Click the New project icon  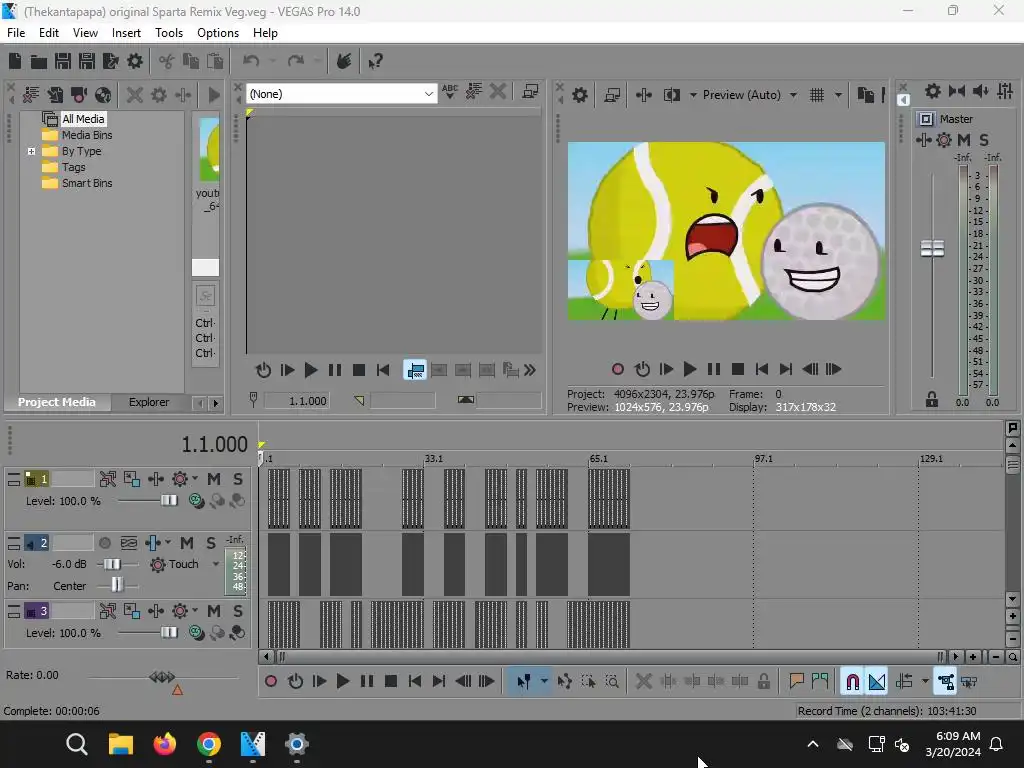pyautogui.click(x=14, y=61)
